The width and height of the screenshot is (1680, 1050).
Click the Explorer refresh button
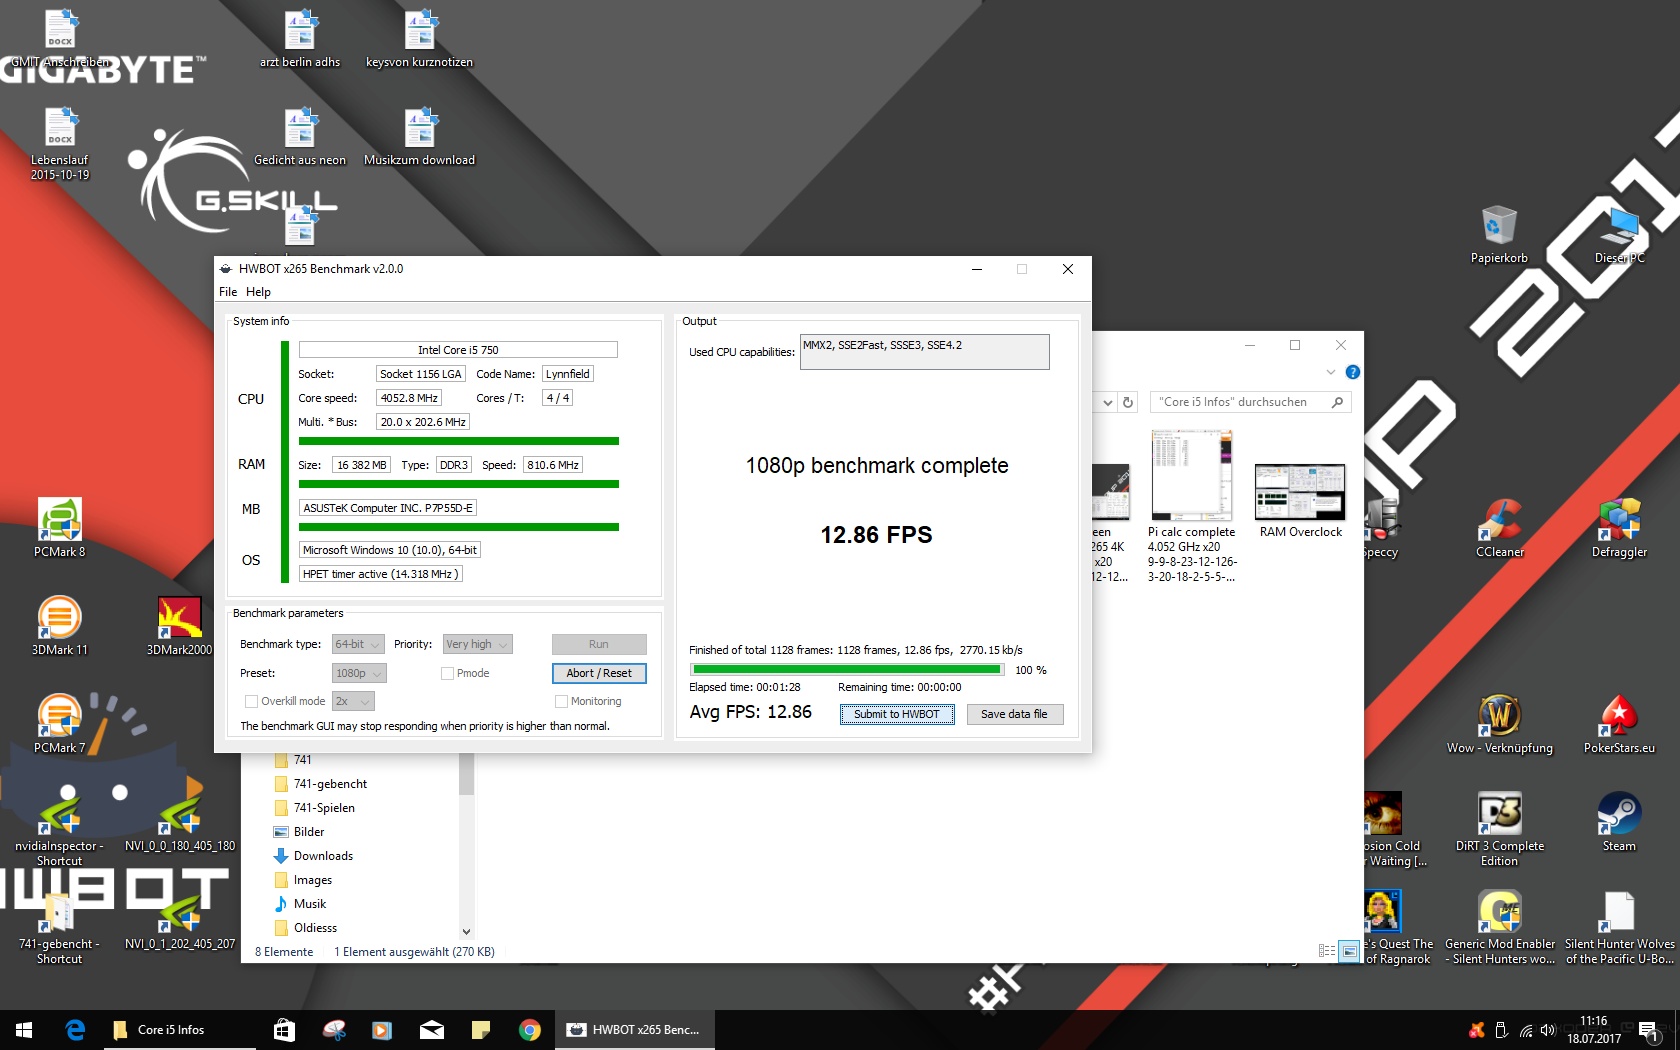point(1128,402)
